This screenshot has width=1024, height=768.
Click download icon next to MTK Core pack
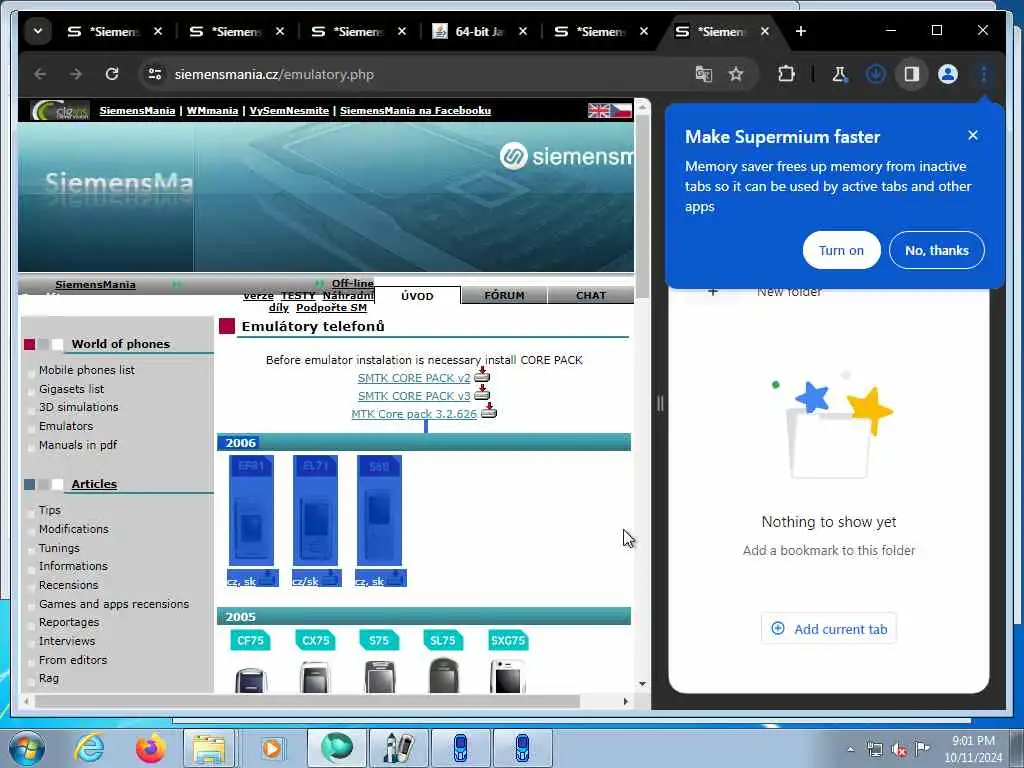[488, 411]
